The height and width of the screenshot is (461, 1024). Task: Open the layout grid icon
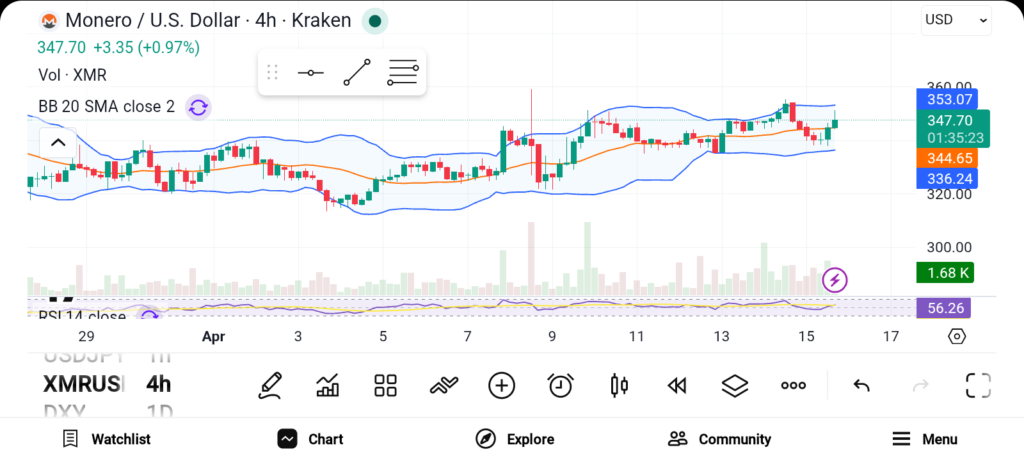click(x=386, y=385)
